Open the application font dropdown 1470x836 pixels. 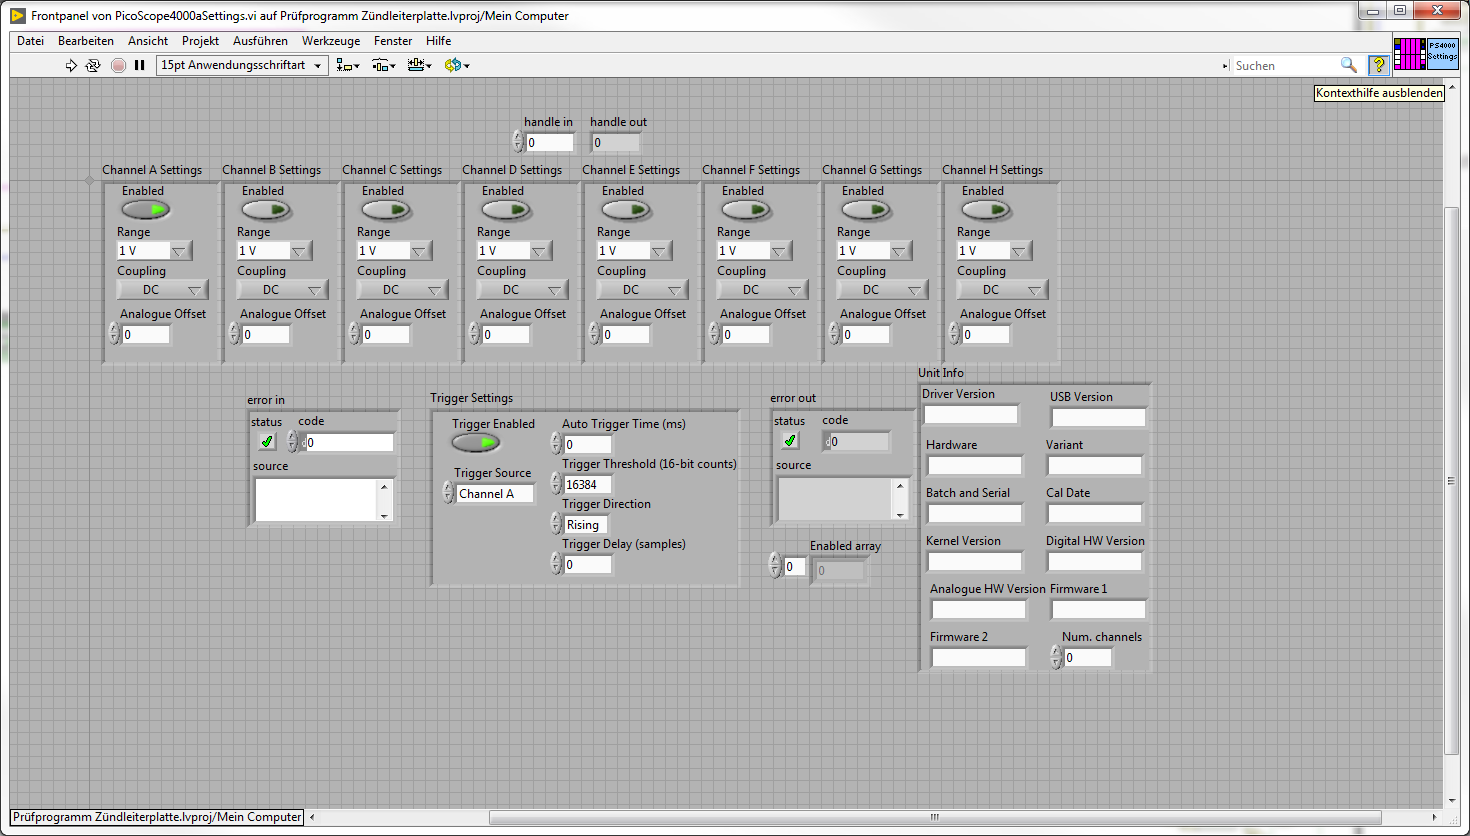[242, 65]
